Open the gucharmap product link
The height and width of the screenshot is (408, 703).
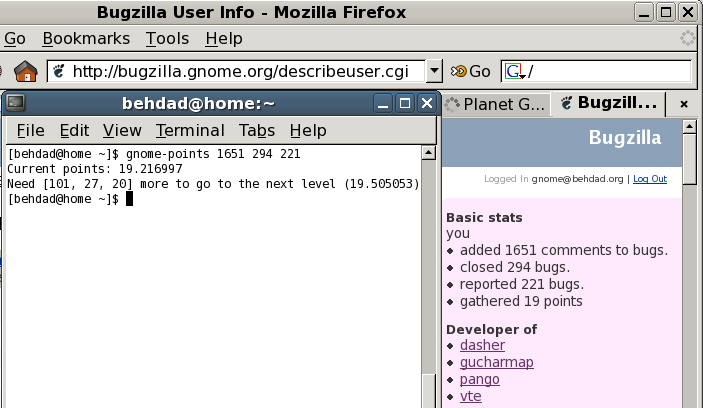(496, 362)
